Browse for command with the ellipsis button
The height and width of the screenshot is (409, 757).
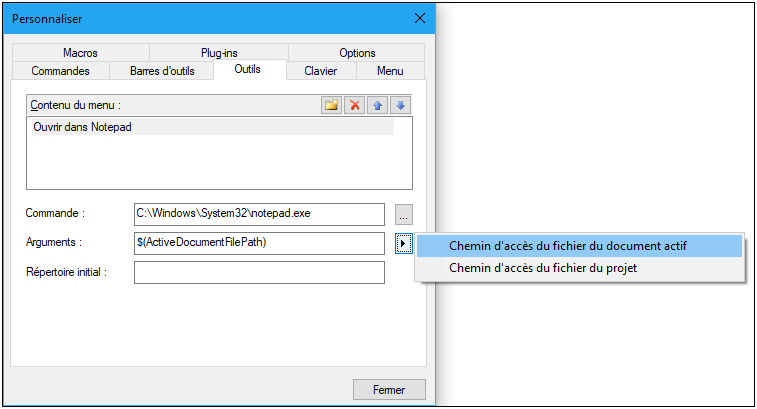(x=403, y=214)
